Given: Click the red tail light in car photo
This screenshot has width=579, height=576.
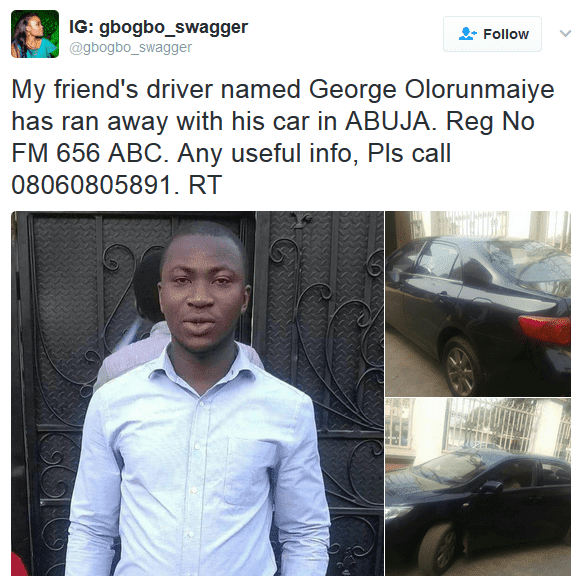Looking at the screenshot, I should (544, 330).
